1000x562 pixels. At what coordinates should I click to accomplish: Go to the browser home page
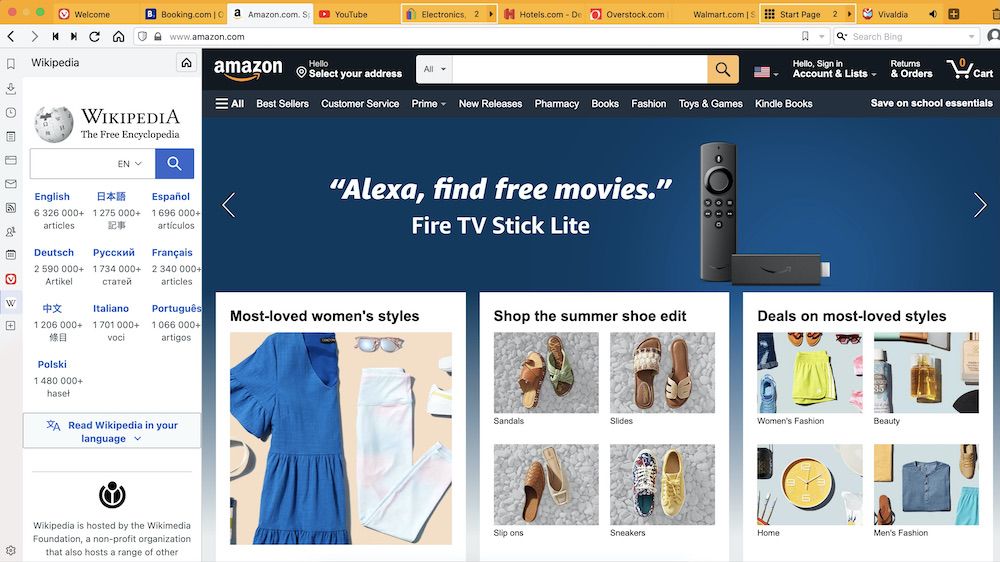pos(119,36)
